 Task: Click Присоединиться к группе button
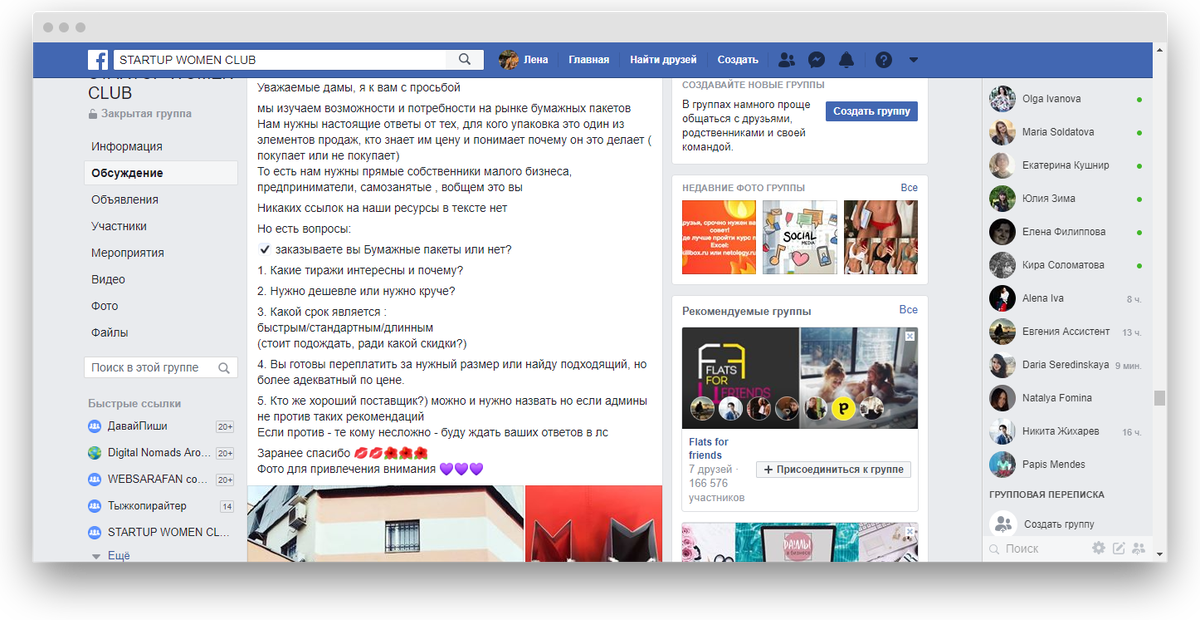pyautogui.click(x=833, y=469)
